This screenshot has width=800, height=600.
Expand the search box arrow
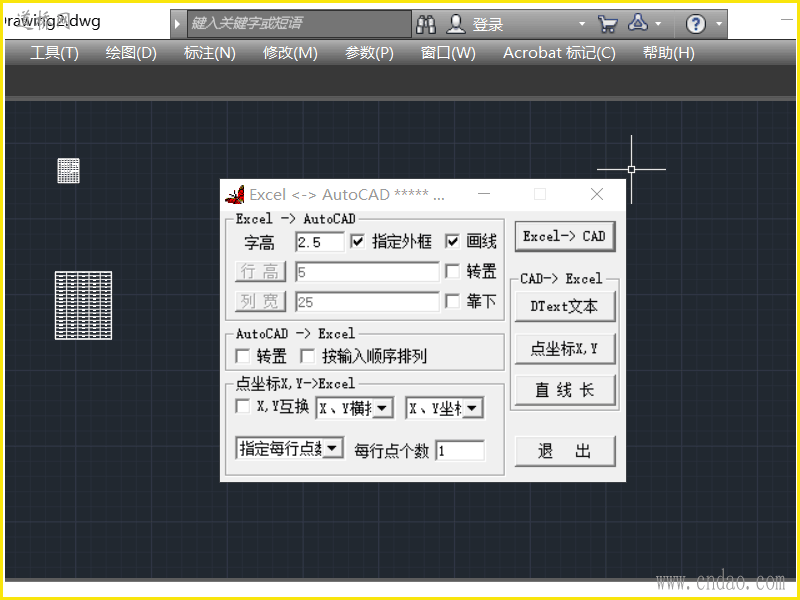pyautogui.click(x=177, y=23)
